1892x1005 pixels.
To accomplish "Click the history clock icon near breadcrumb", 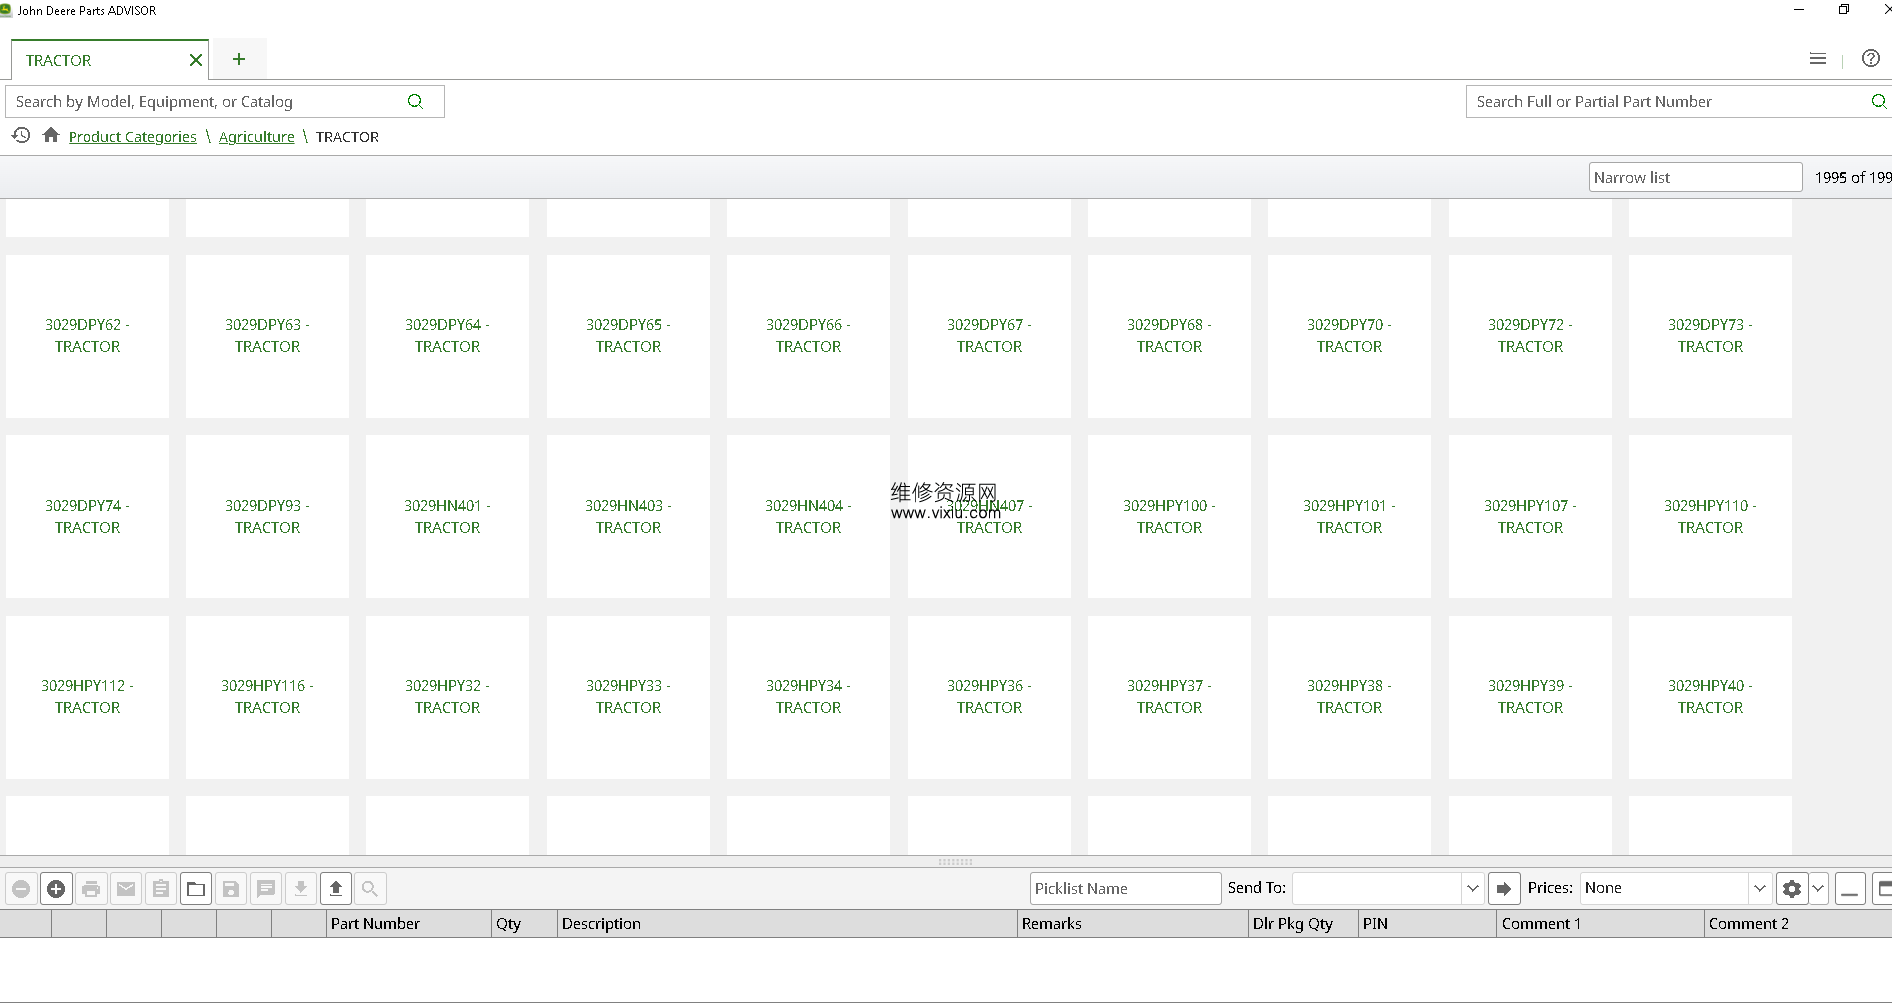I will 21,135.
